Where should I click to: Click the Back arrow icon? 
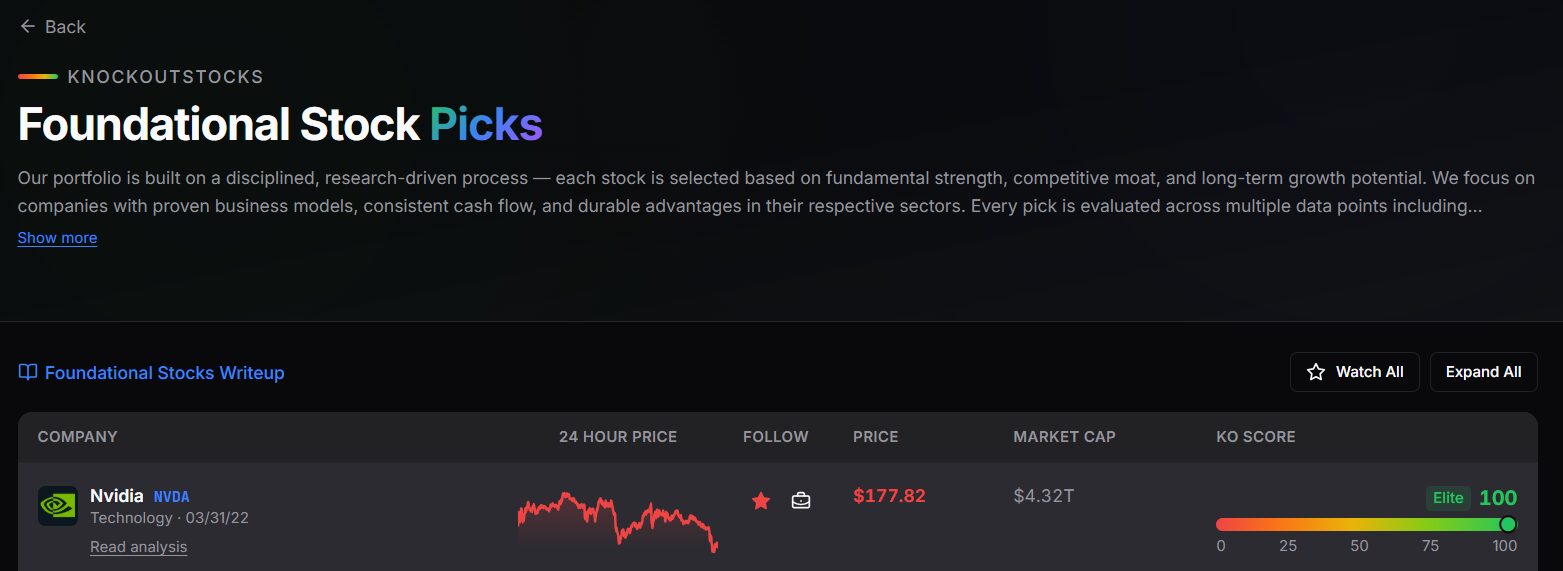pyautogui.click(x=28, y=27)
